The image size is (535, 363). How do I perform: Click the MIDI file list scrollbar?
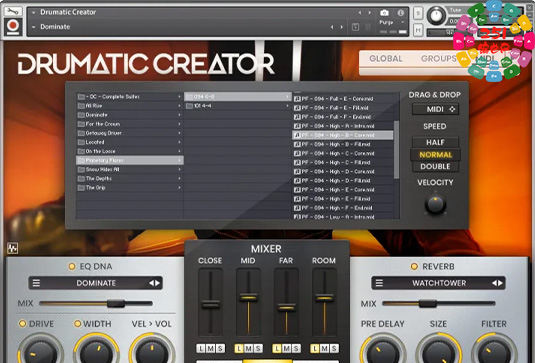click(x=396, y=149)
